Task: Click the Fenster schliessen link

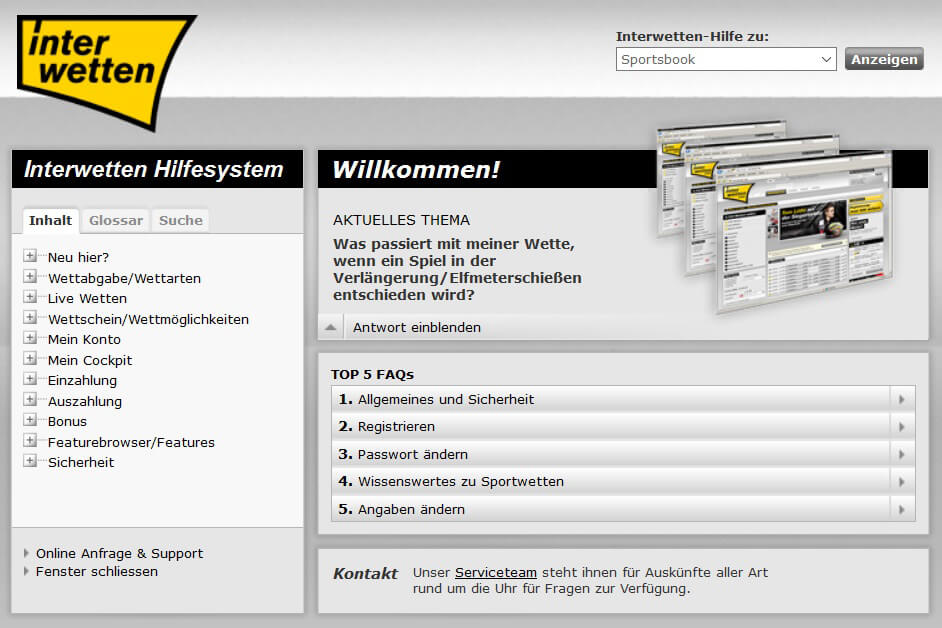Action: [97, 572]
